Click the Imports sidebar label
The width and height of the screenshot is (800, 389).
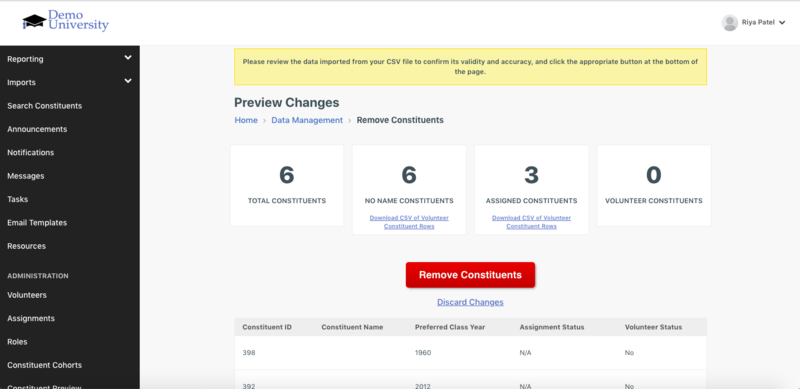(21, 83)
